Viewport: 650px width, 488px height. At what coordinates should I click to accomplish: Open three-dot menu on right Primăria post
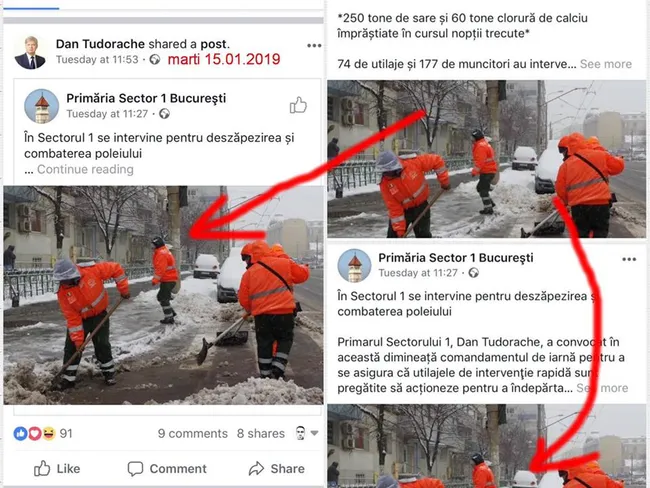coord(628,260)
